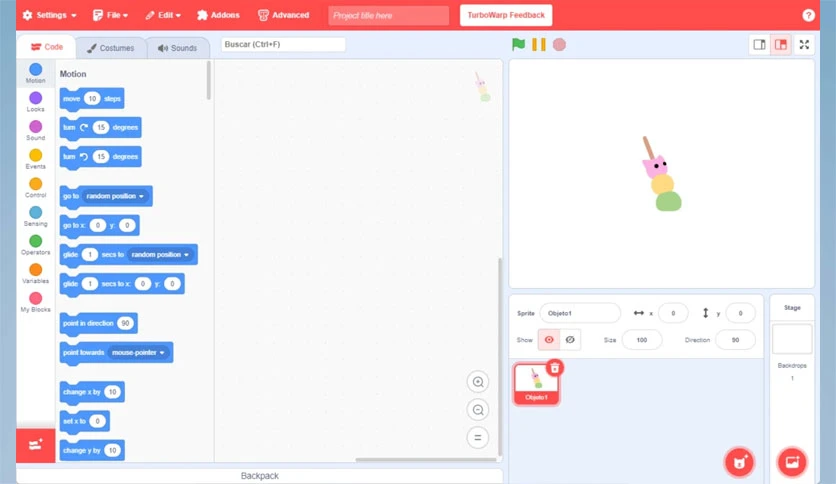Choose a new backdrop button

click(792, 462)
